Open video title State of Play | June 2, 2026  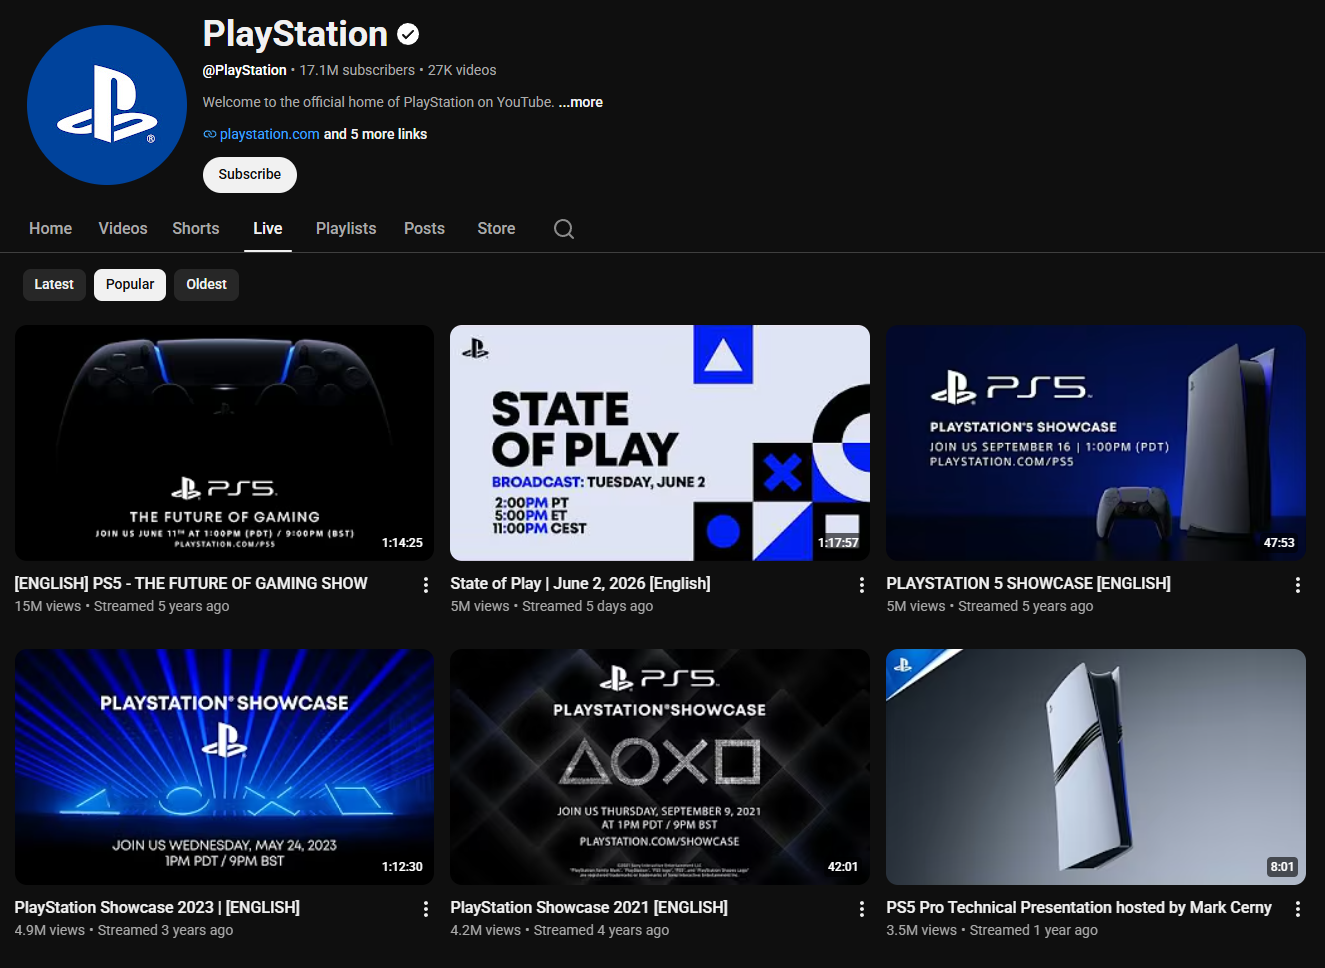580,583
